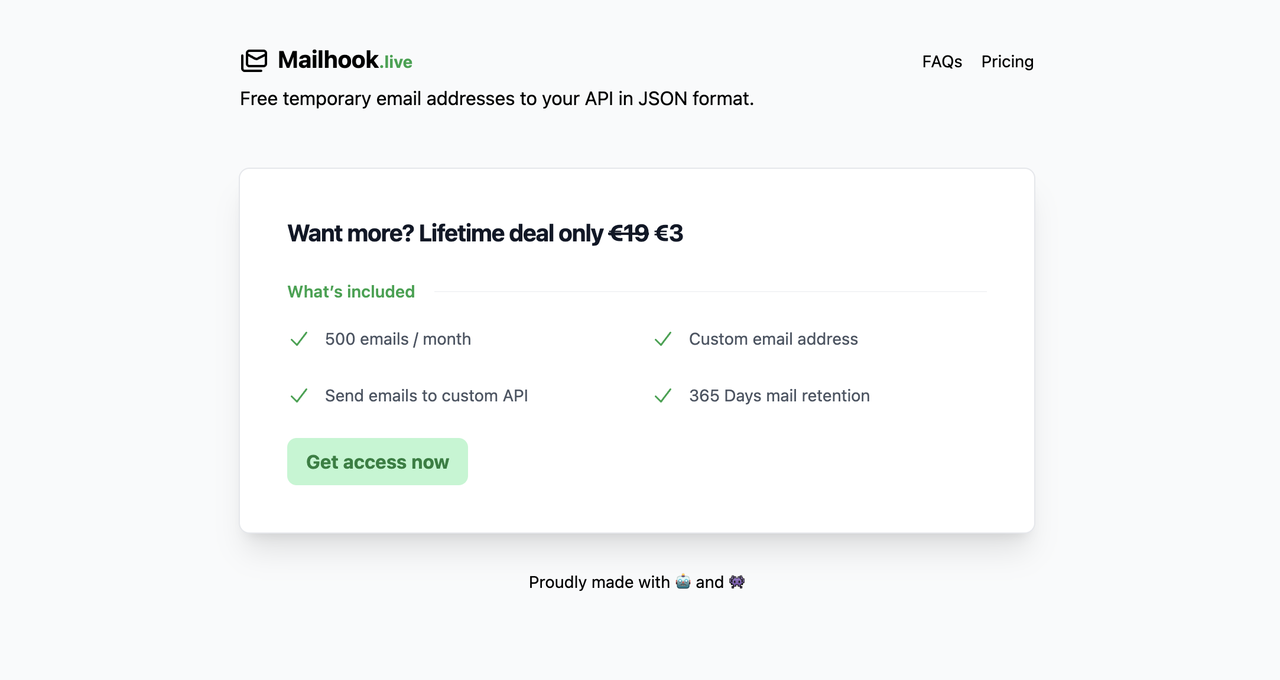Click the robot emoji in the footer
The width and height of the screenshot is (1280, 680).
[x=683, y=581]
